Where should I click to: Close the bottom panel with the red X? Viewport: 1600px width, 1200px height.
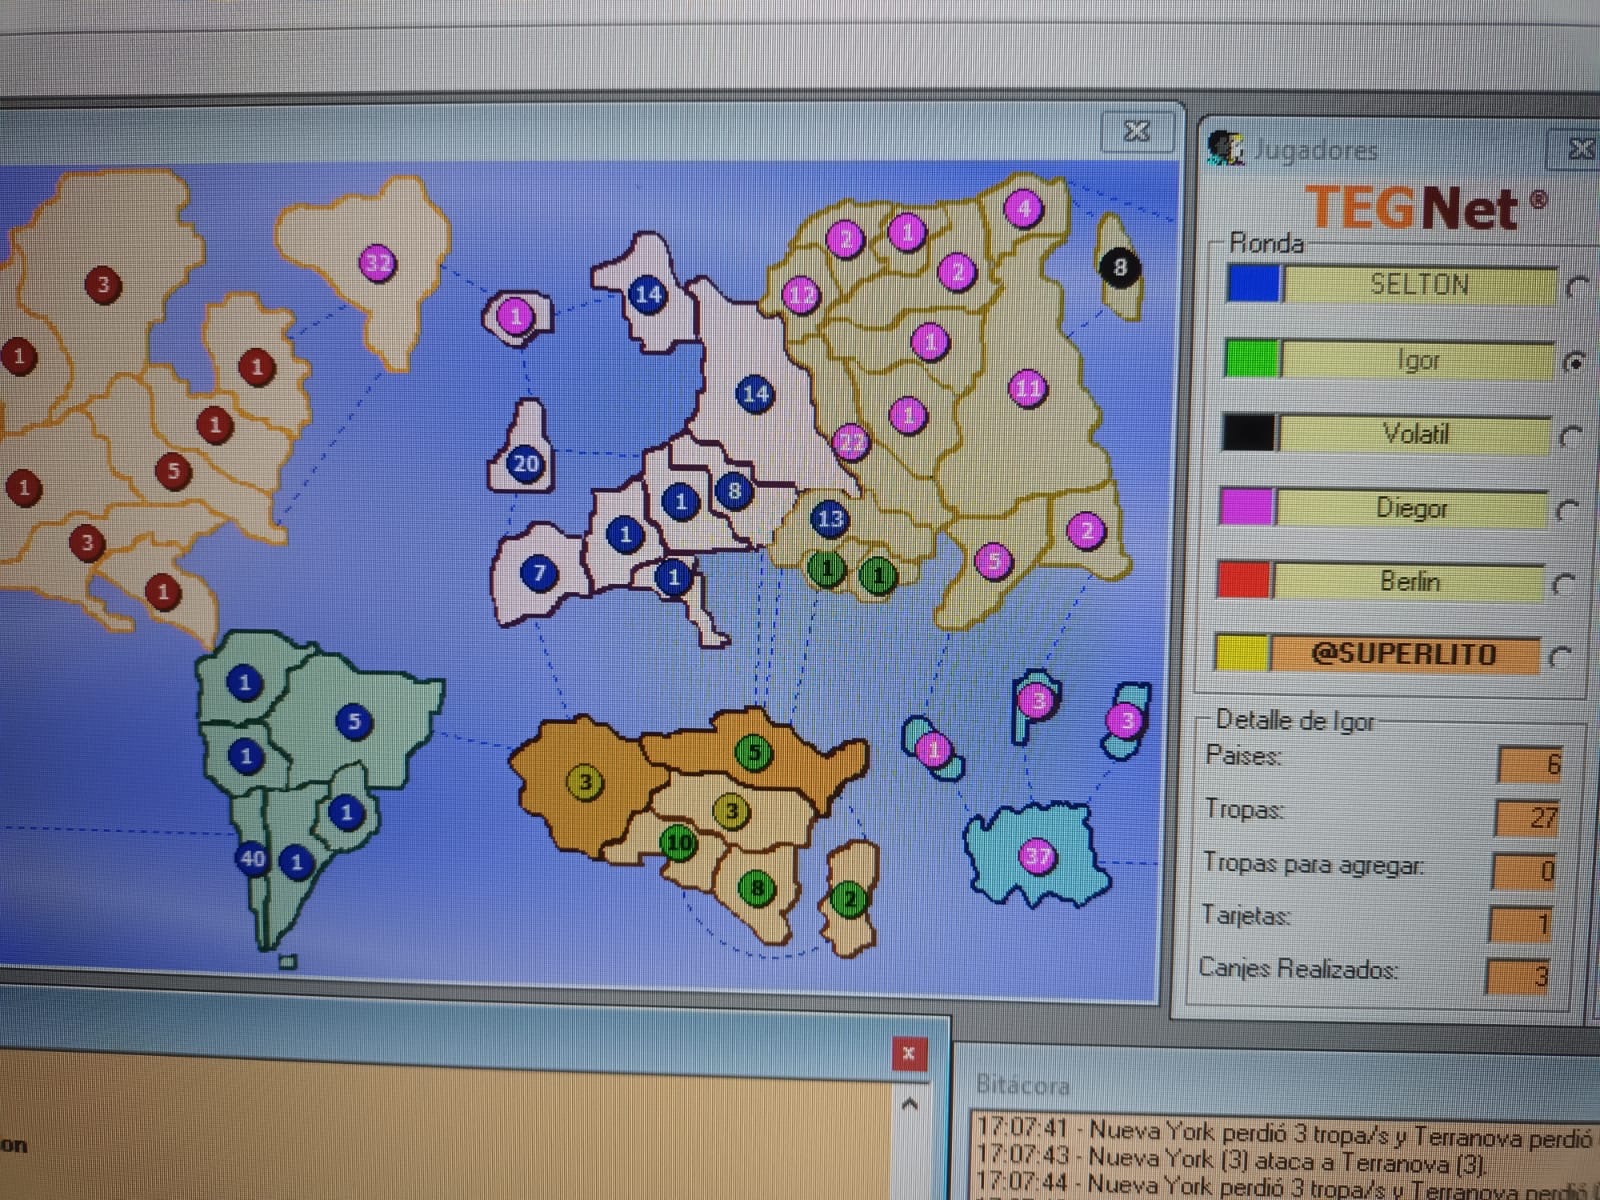[908, 1053]
